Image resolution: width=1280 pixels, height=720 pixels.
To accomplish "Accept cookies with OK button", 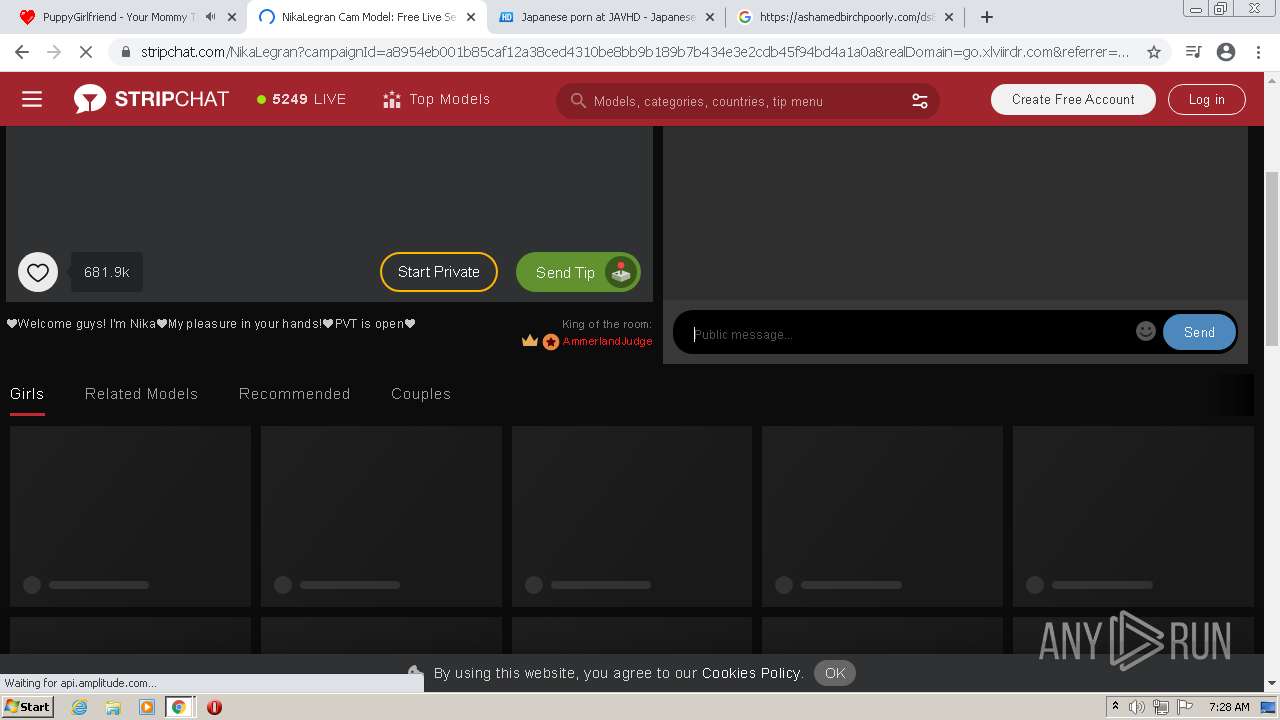I will tap(835, 673).
